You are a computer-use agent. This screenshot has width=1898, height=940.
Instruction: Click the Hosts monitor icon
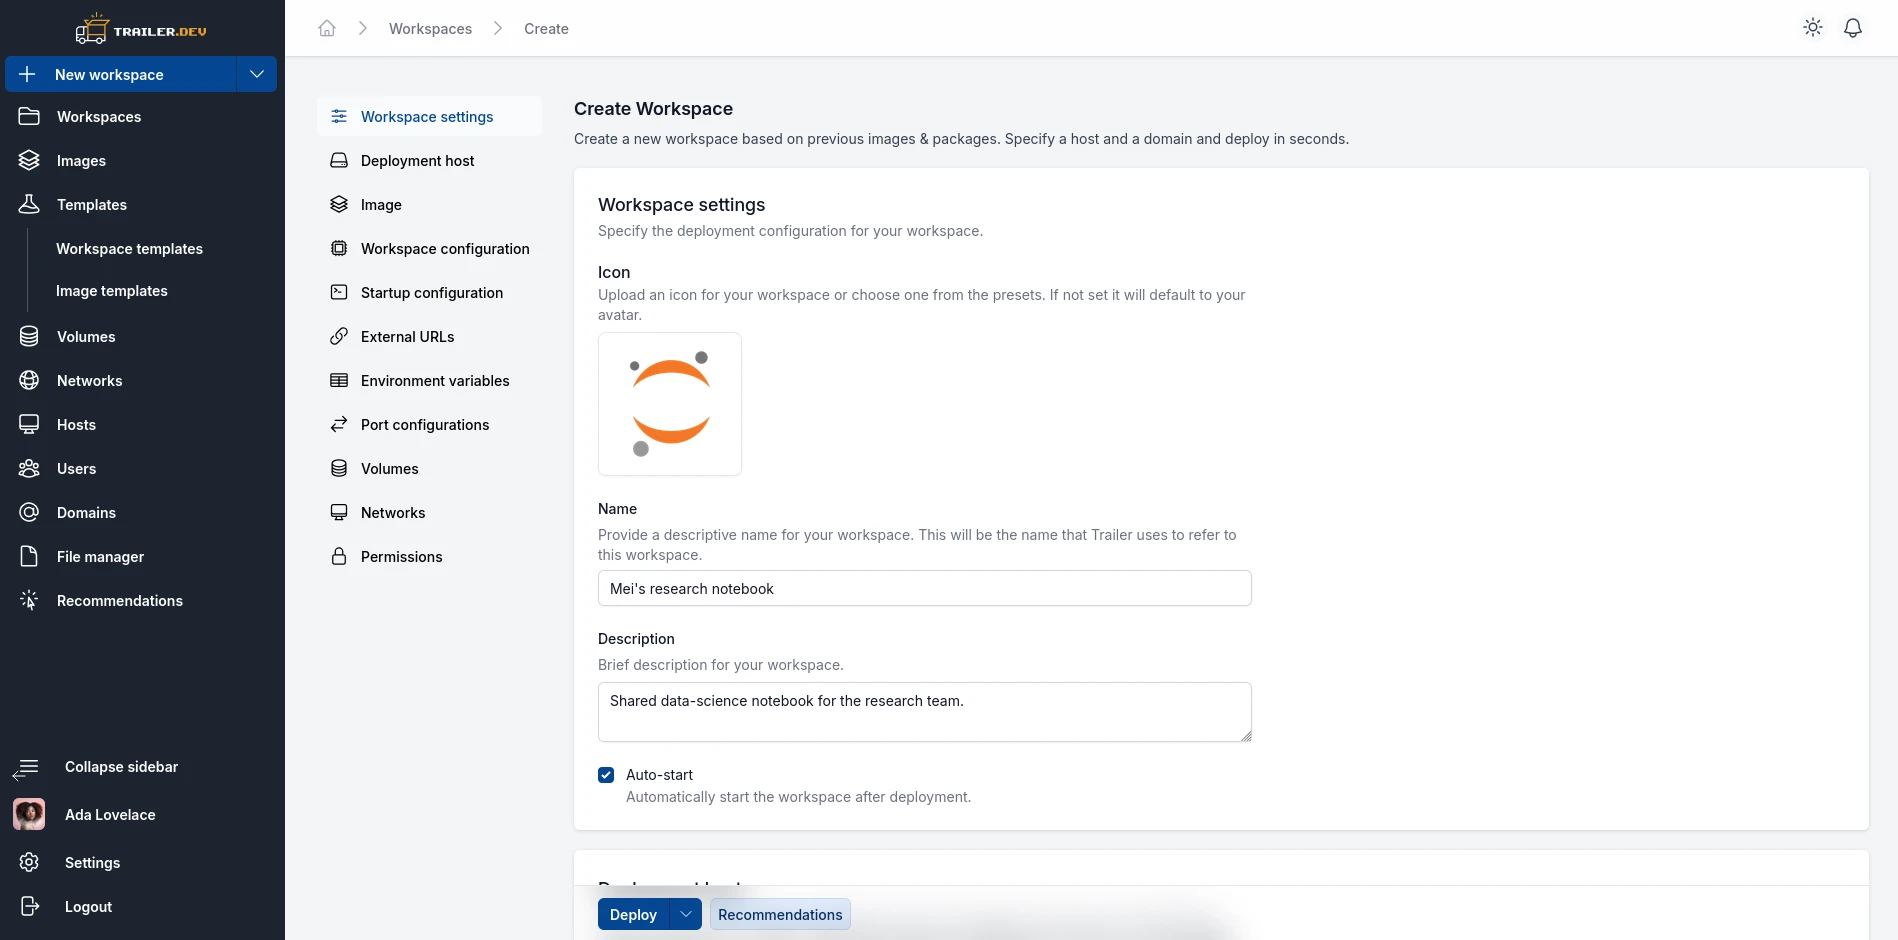[x=29, y=424]
